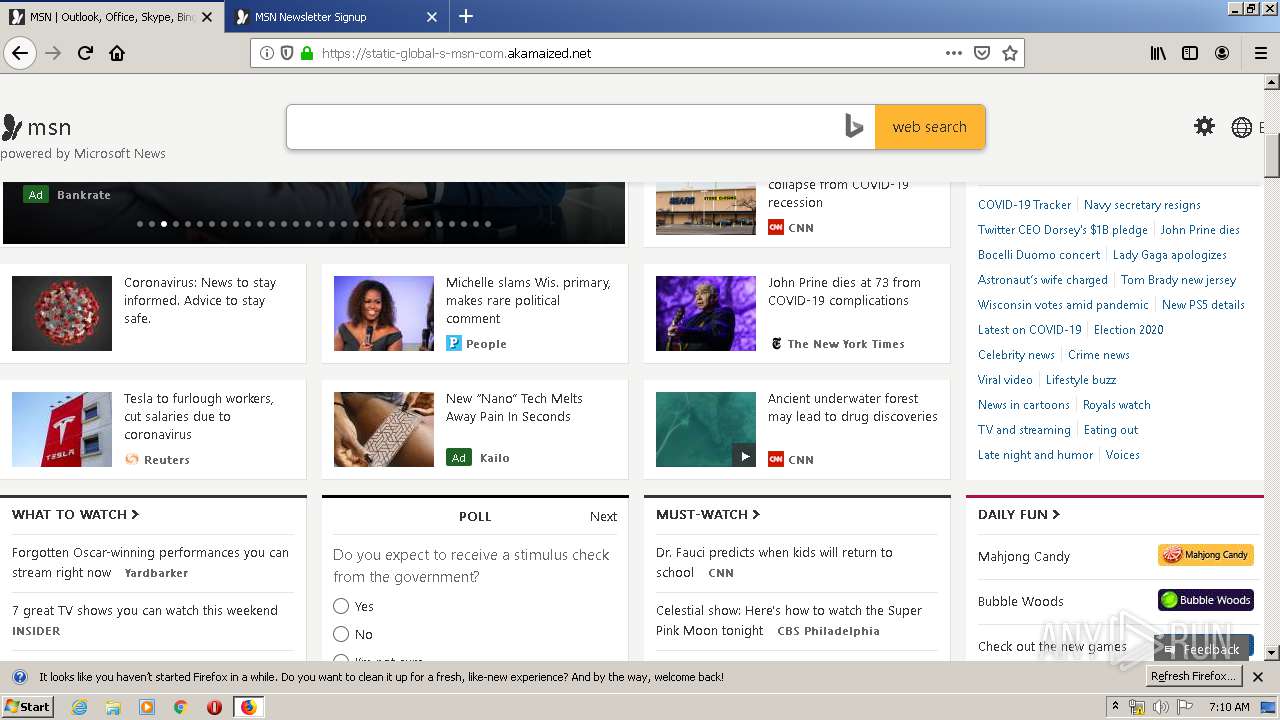
Task: Open the Feedback button
Action: pos(1203,649)
